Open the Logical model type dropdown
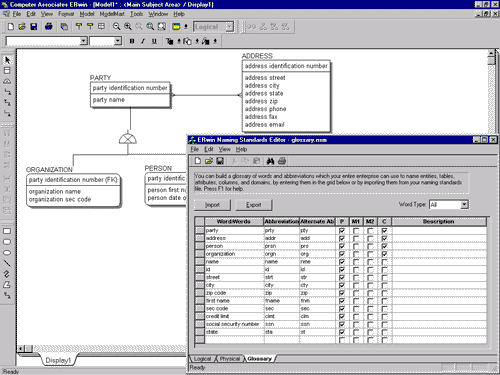The width and height of the screenshot is (500, 375). coord(229,27)
